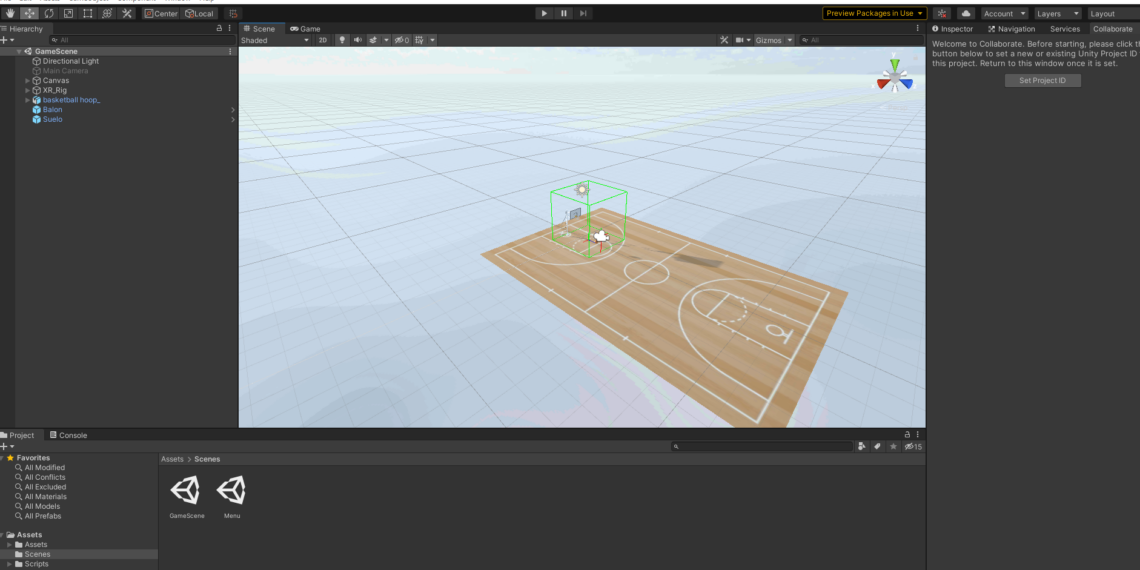Screen dimensions: 1140x570
Task: Collapse the GameScene root node
Action: click(x=19, y=52)
